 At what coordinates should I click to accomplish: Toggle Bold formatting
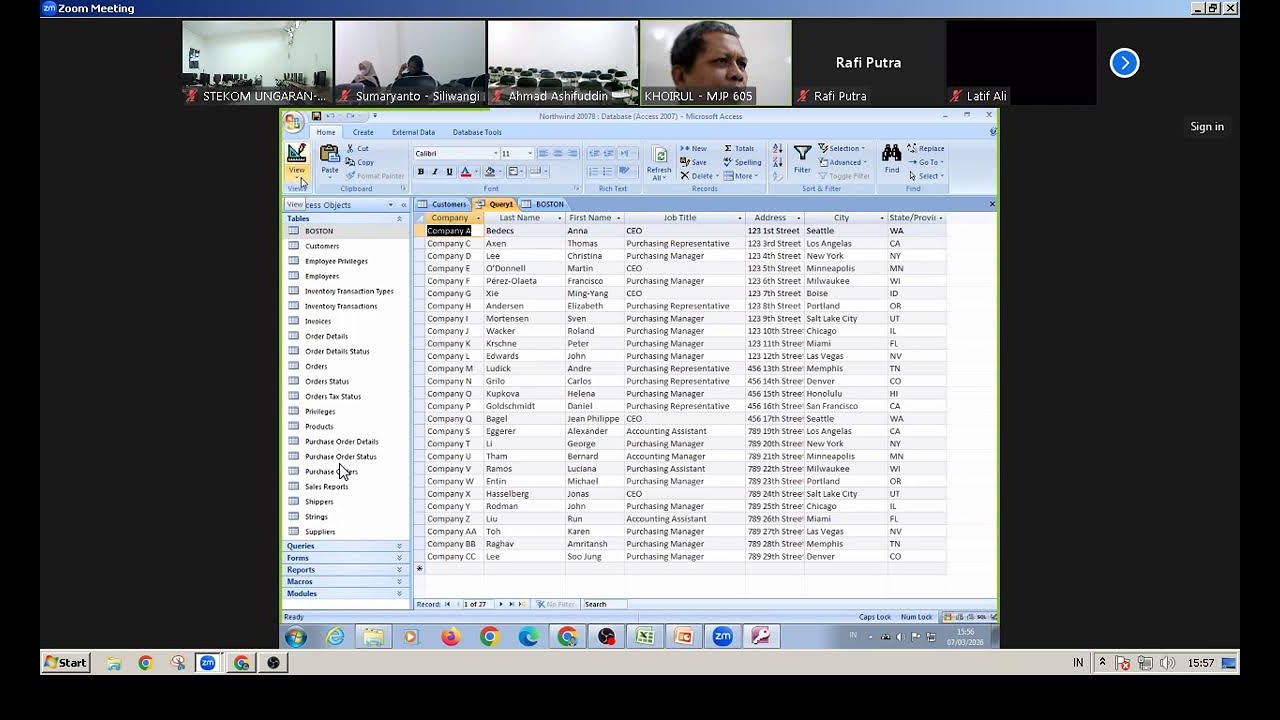coord(421,172)
